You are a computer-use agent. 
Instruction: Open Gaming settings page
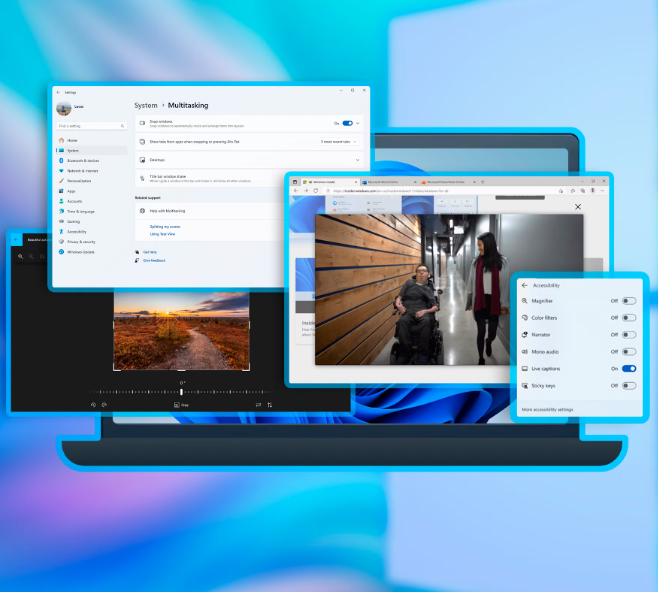(91, 222)
